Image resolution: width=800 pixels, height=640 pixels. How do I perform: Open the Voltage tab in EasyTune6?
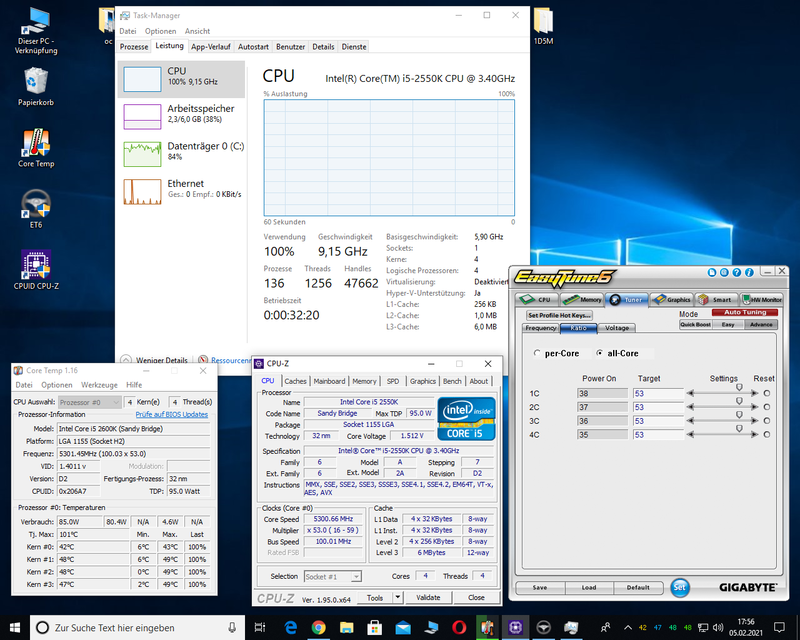click(617, 328)
